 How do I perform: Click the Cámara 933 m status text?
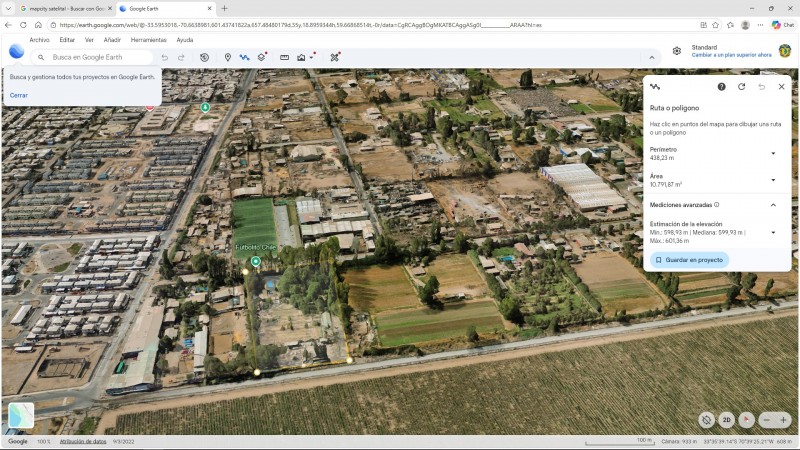[679, 442]
